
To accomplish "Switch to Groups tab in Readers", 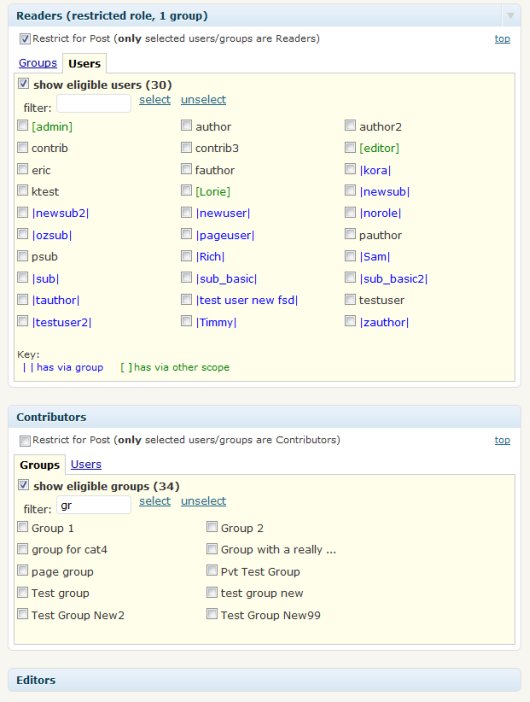I will click(x=38, y=63).
